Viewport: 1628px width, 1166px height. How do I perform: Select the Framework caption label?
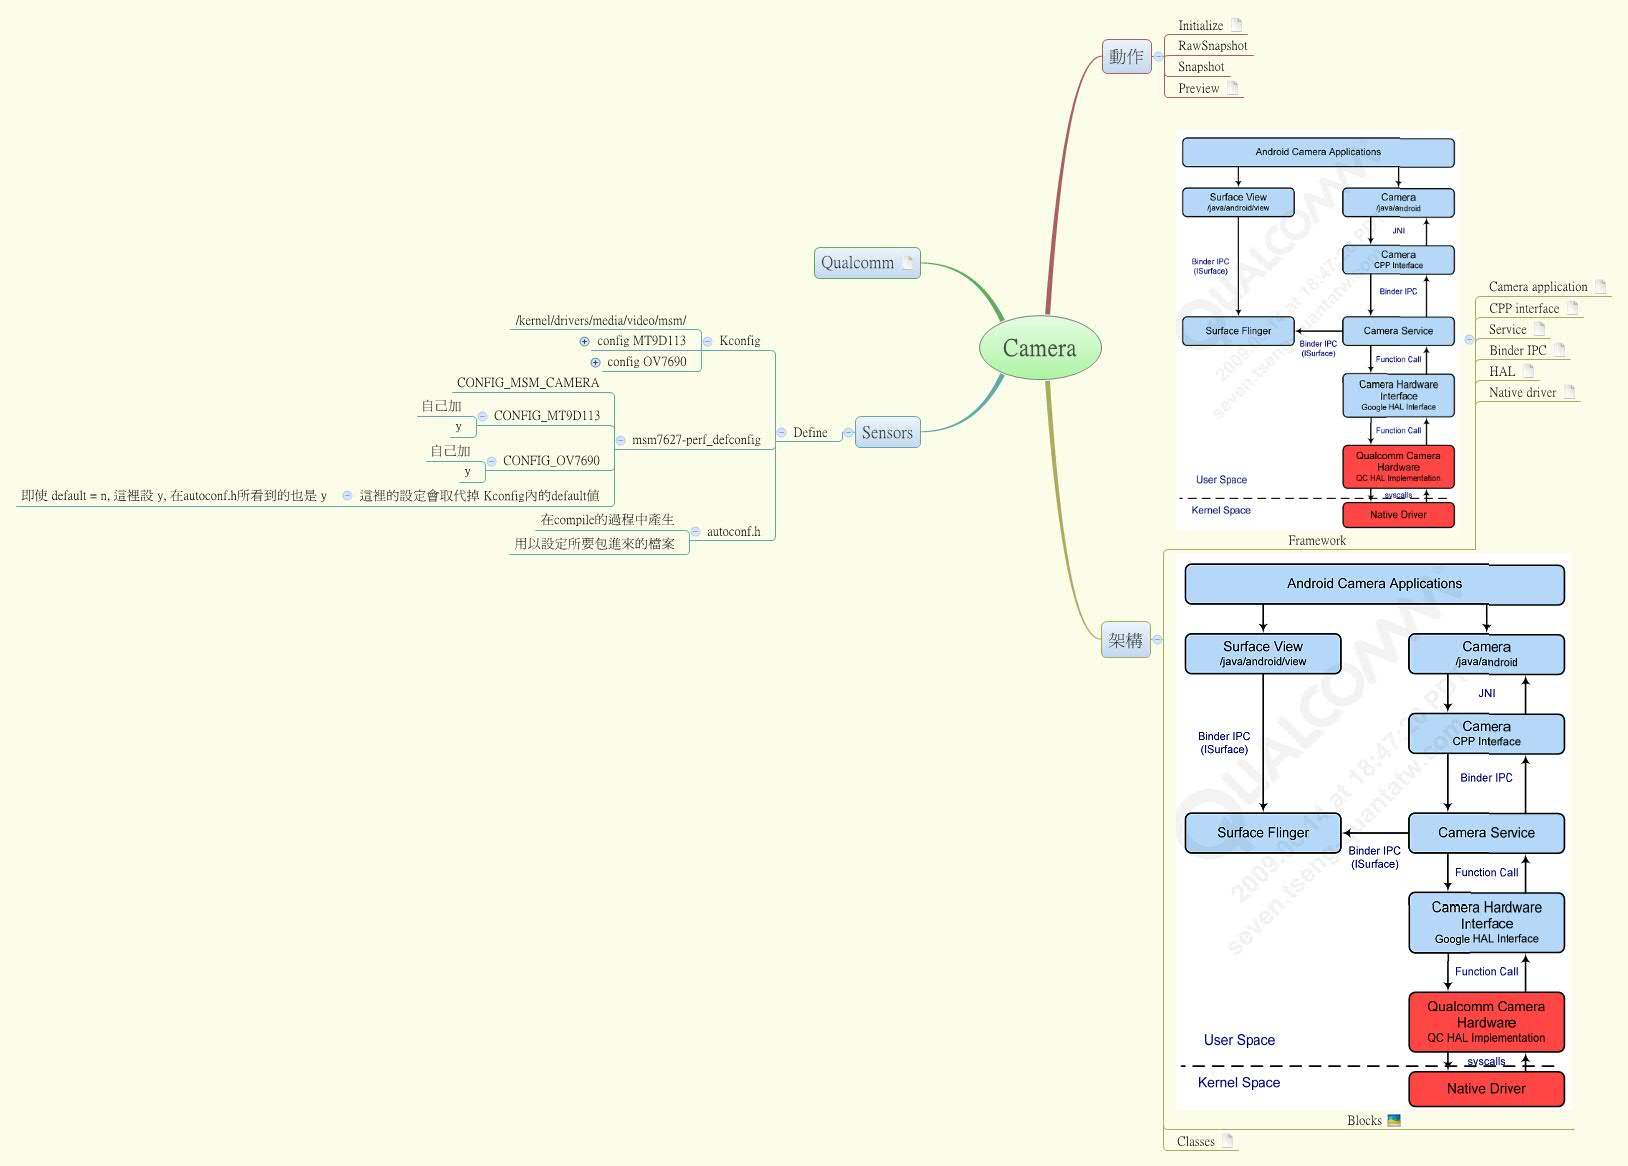point(1317,541)
